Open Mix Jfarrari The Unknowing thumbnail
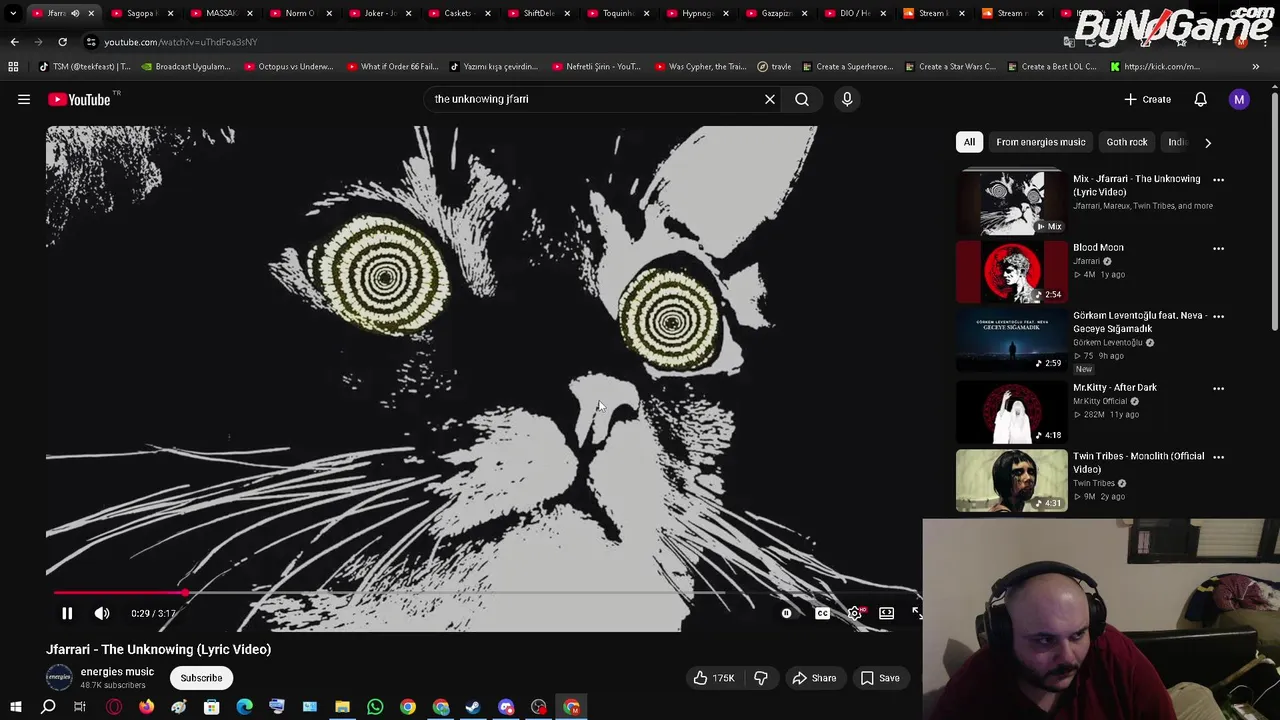The height and width of the screenshot is (720, 1280). (1011, 203)
